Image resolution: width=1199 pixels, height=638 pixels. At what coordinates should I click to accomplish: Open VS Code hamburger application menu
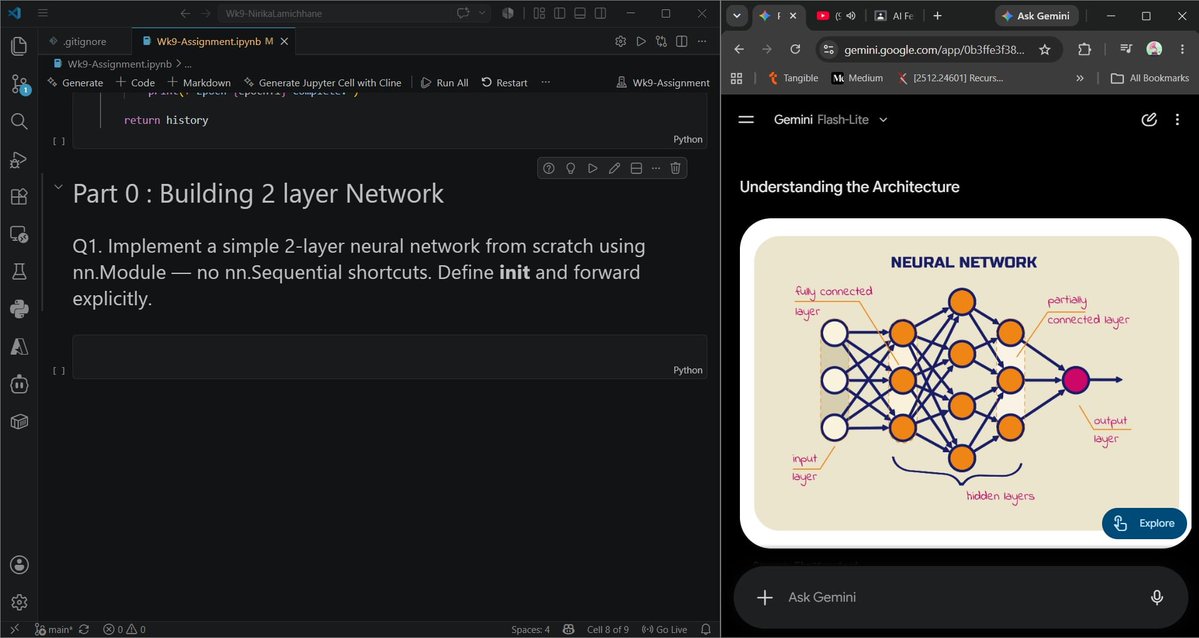43,14
